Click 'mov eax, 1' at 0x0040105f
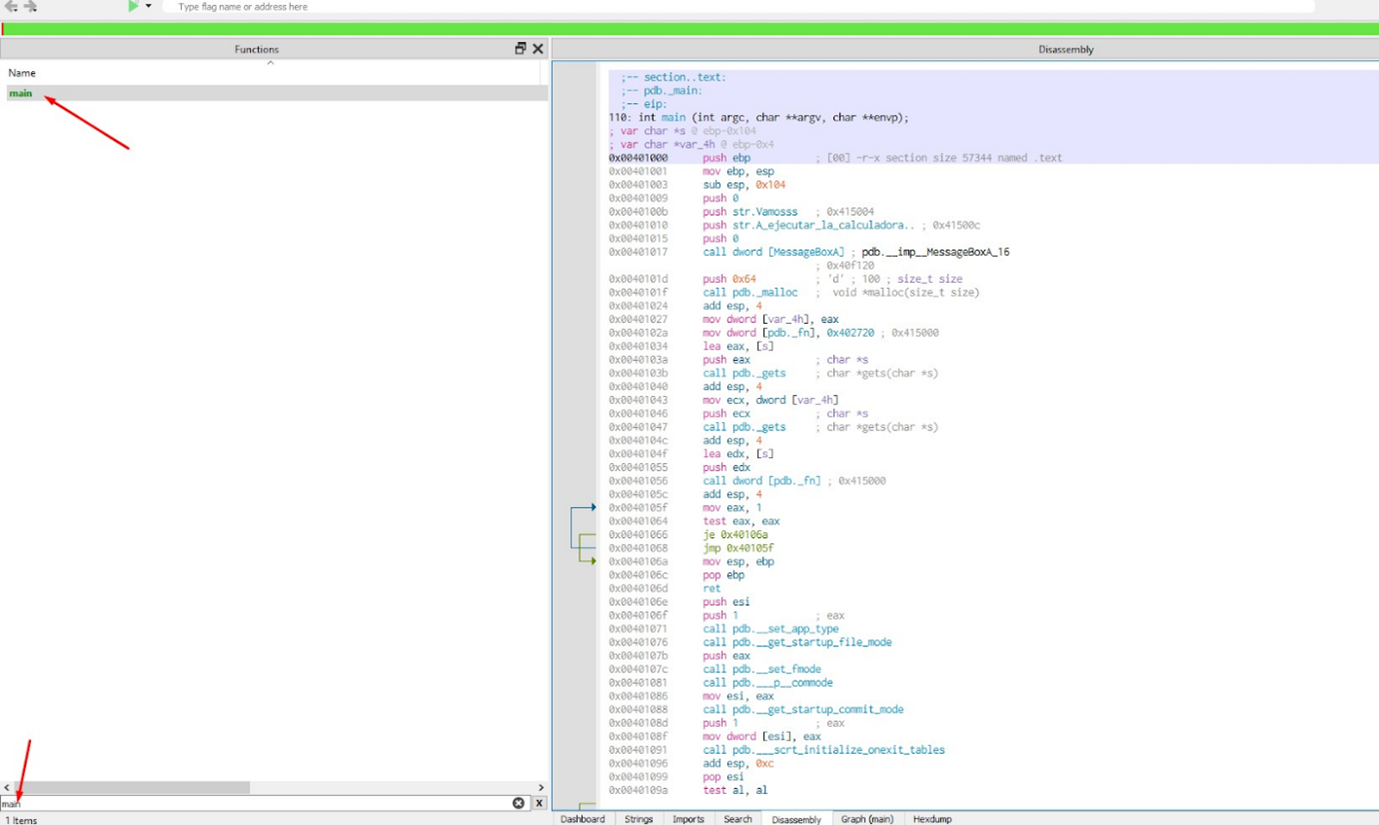The height and width of the screenshot is (825, 1379). (732, 508)
